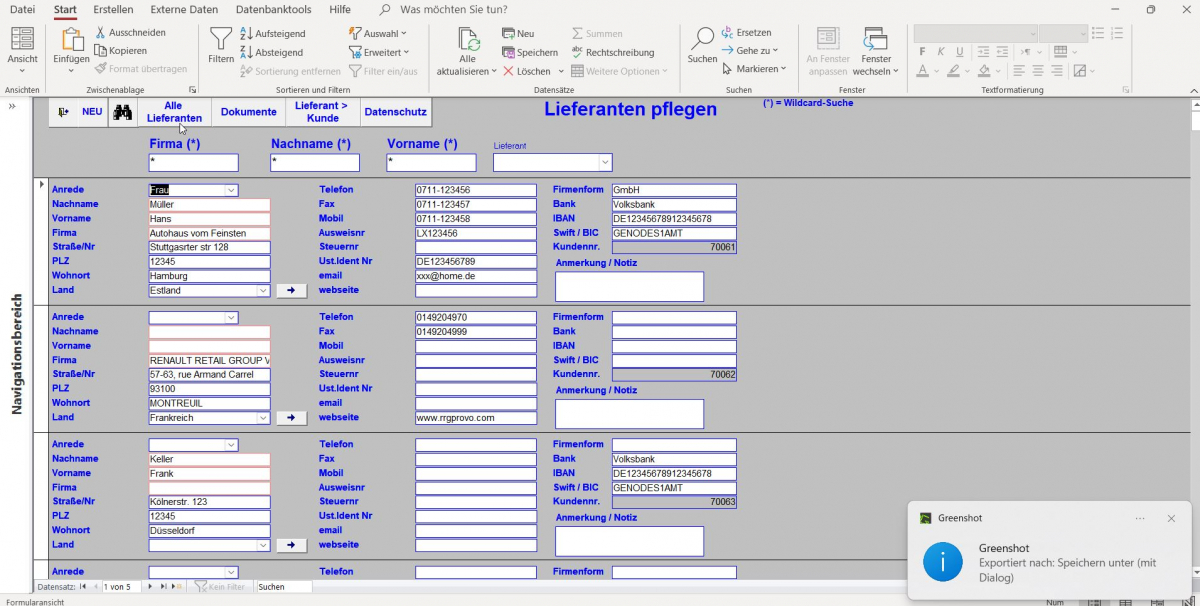Click the Lieferant > Kunde button
The image size is (1200, 606).
(321, 112)
